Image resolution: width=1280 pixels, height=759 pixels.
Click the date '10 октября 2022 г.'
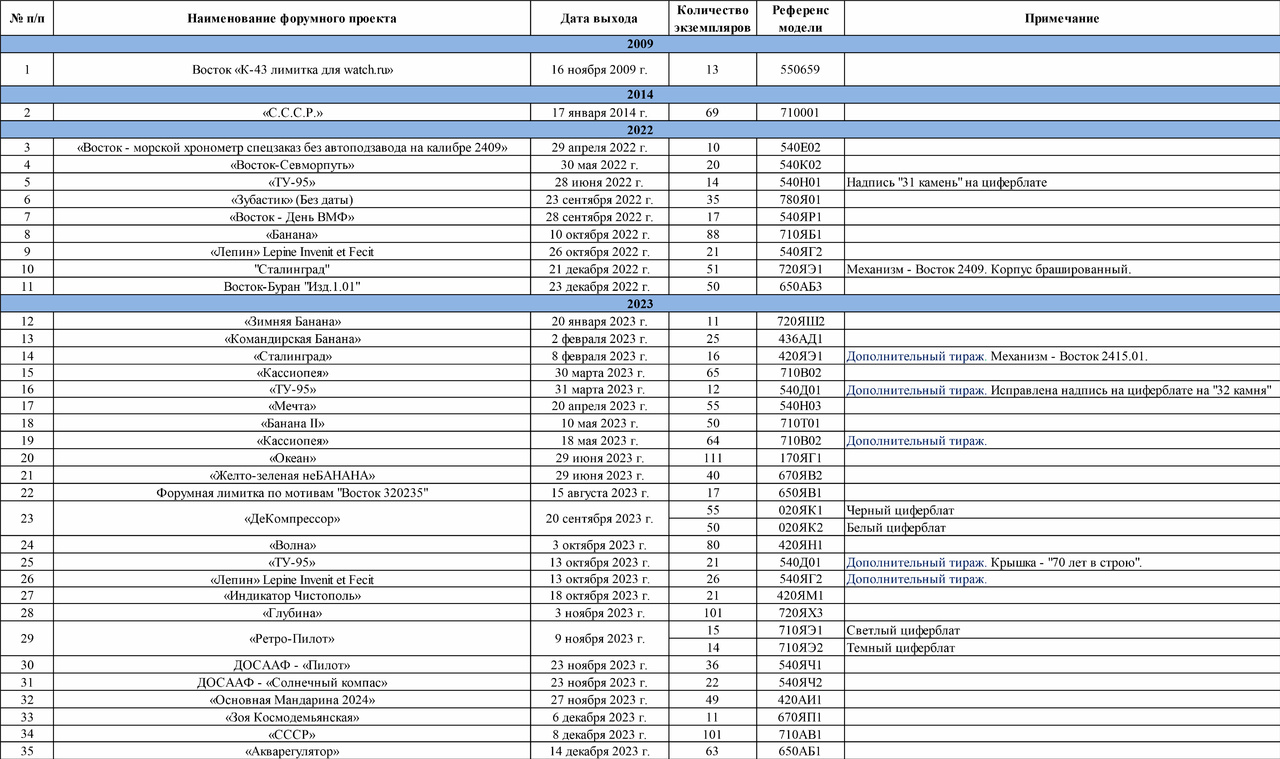(599, 234)
